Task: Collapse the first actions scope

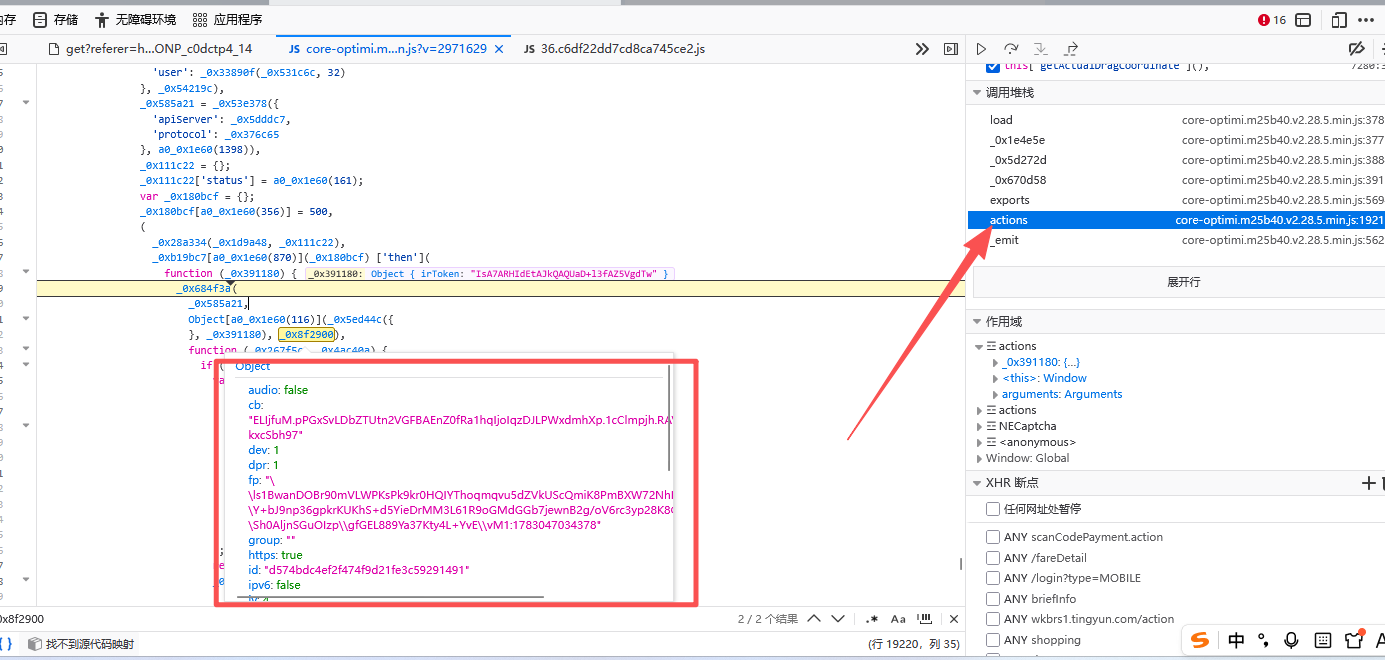Action: [x=980, y=346]
